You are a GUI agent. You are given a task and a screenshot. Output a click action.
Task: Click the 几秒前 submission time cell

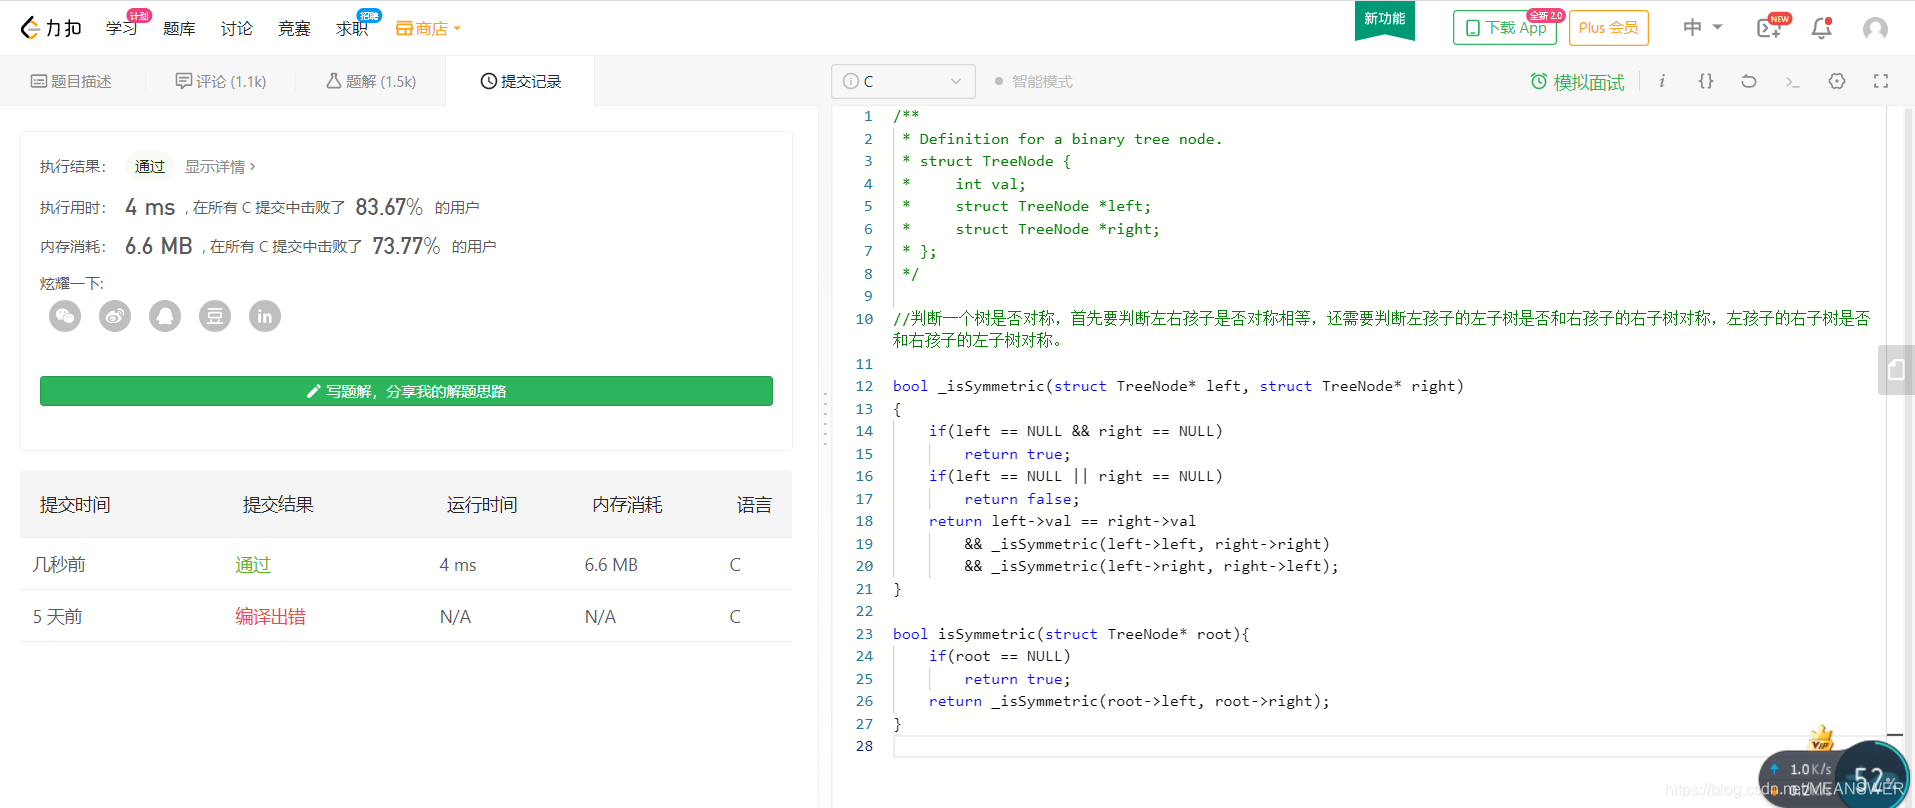(59, 565)
